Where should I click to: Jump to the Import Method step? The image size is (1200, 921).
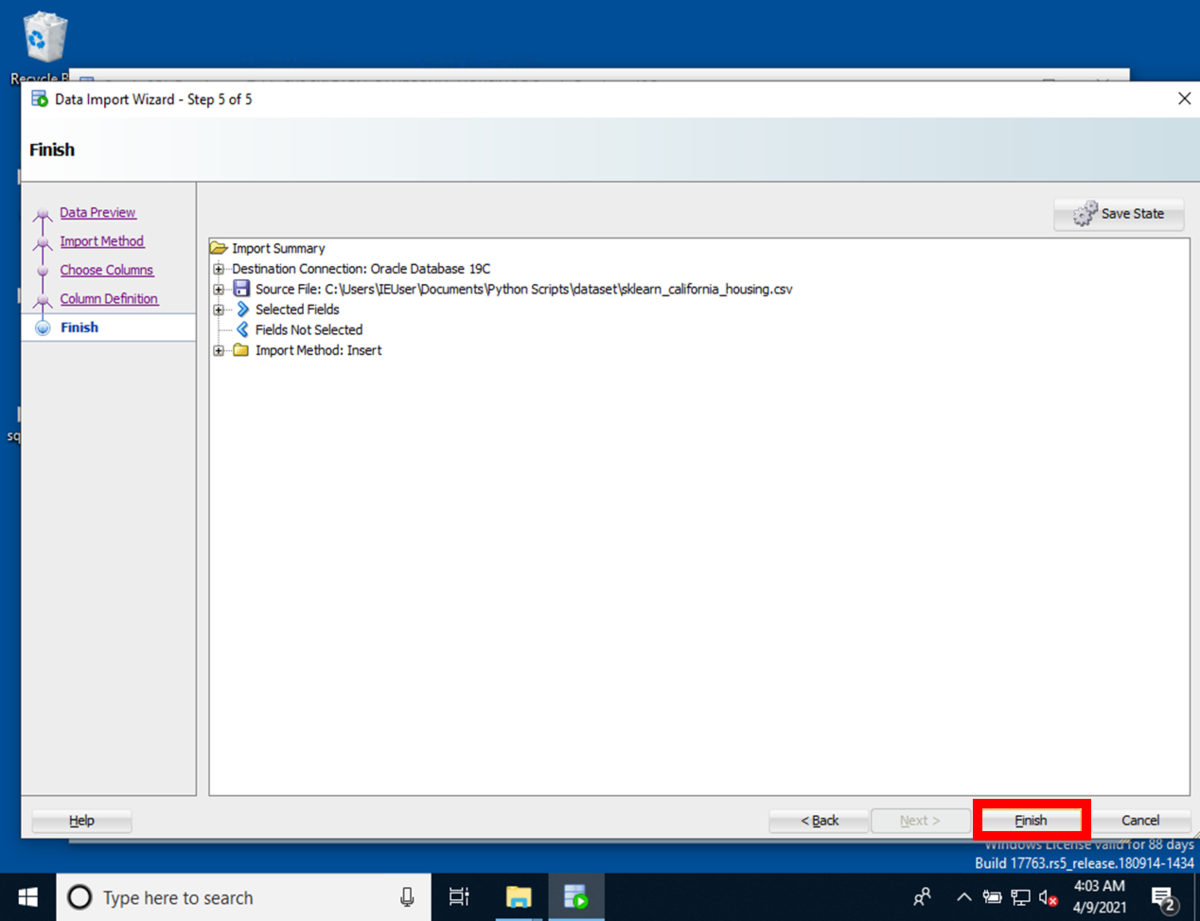point(102,241)
